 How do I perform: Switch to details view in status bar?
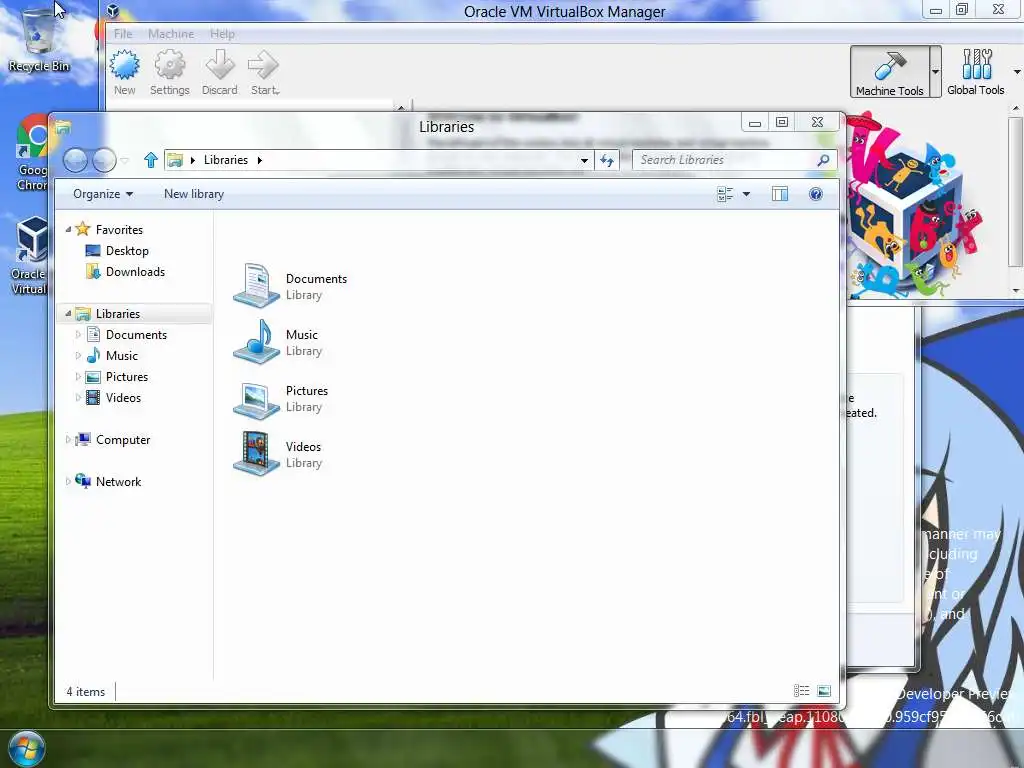(x=801, y=691)
